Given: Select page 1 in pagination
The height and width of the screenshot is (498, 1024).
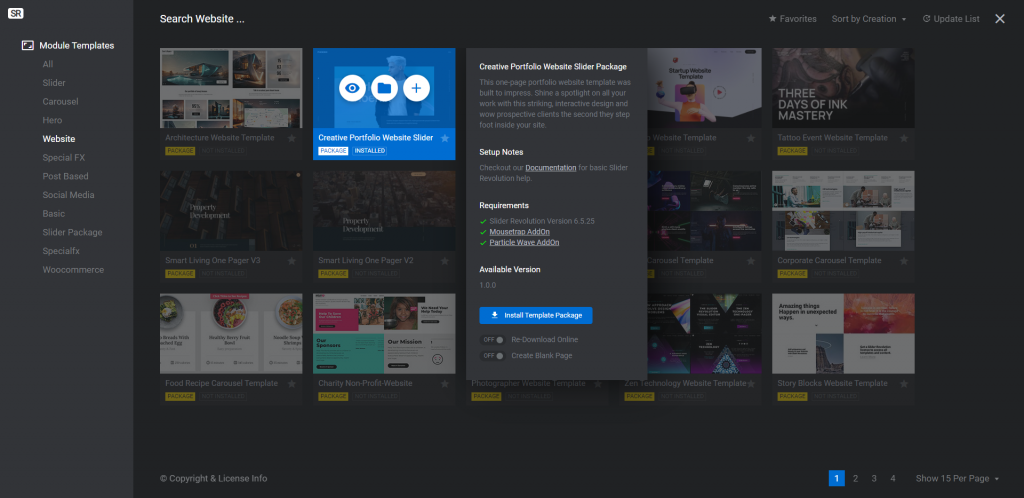Looking at the screenshot, I should [837, 478].
